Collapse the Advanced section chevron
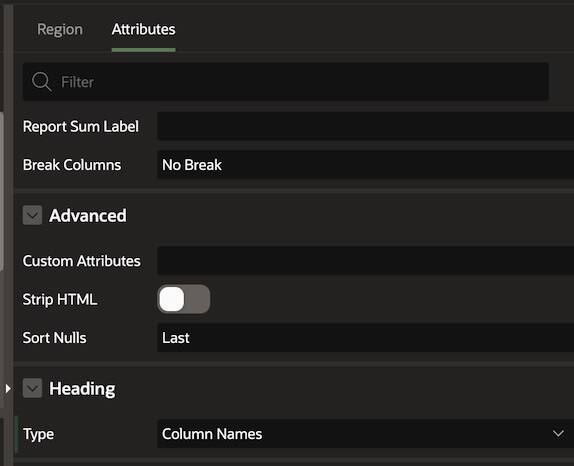 (x=32, y=215)
